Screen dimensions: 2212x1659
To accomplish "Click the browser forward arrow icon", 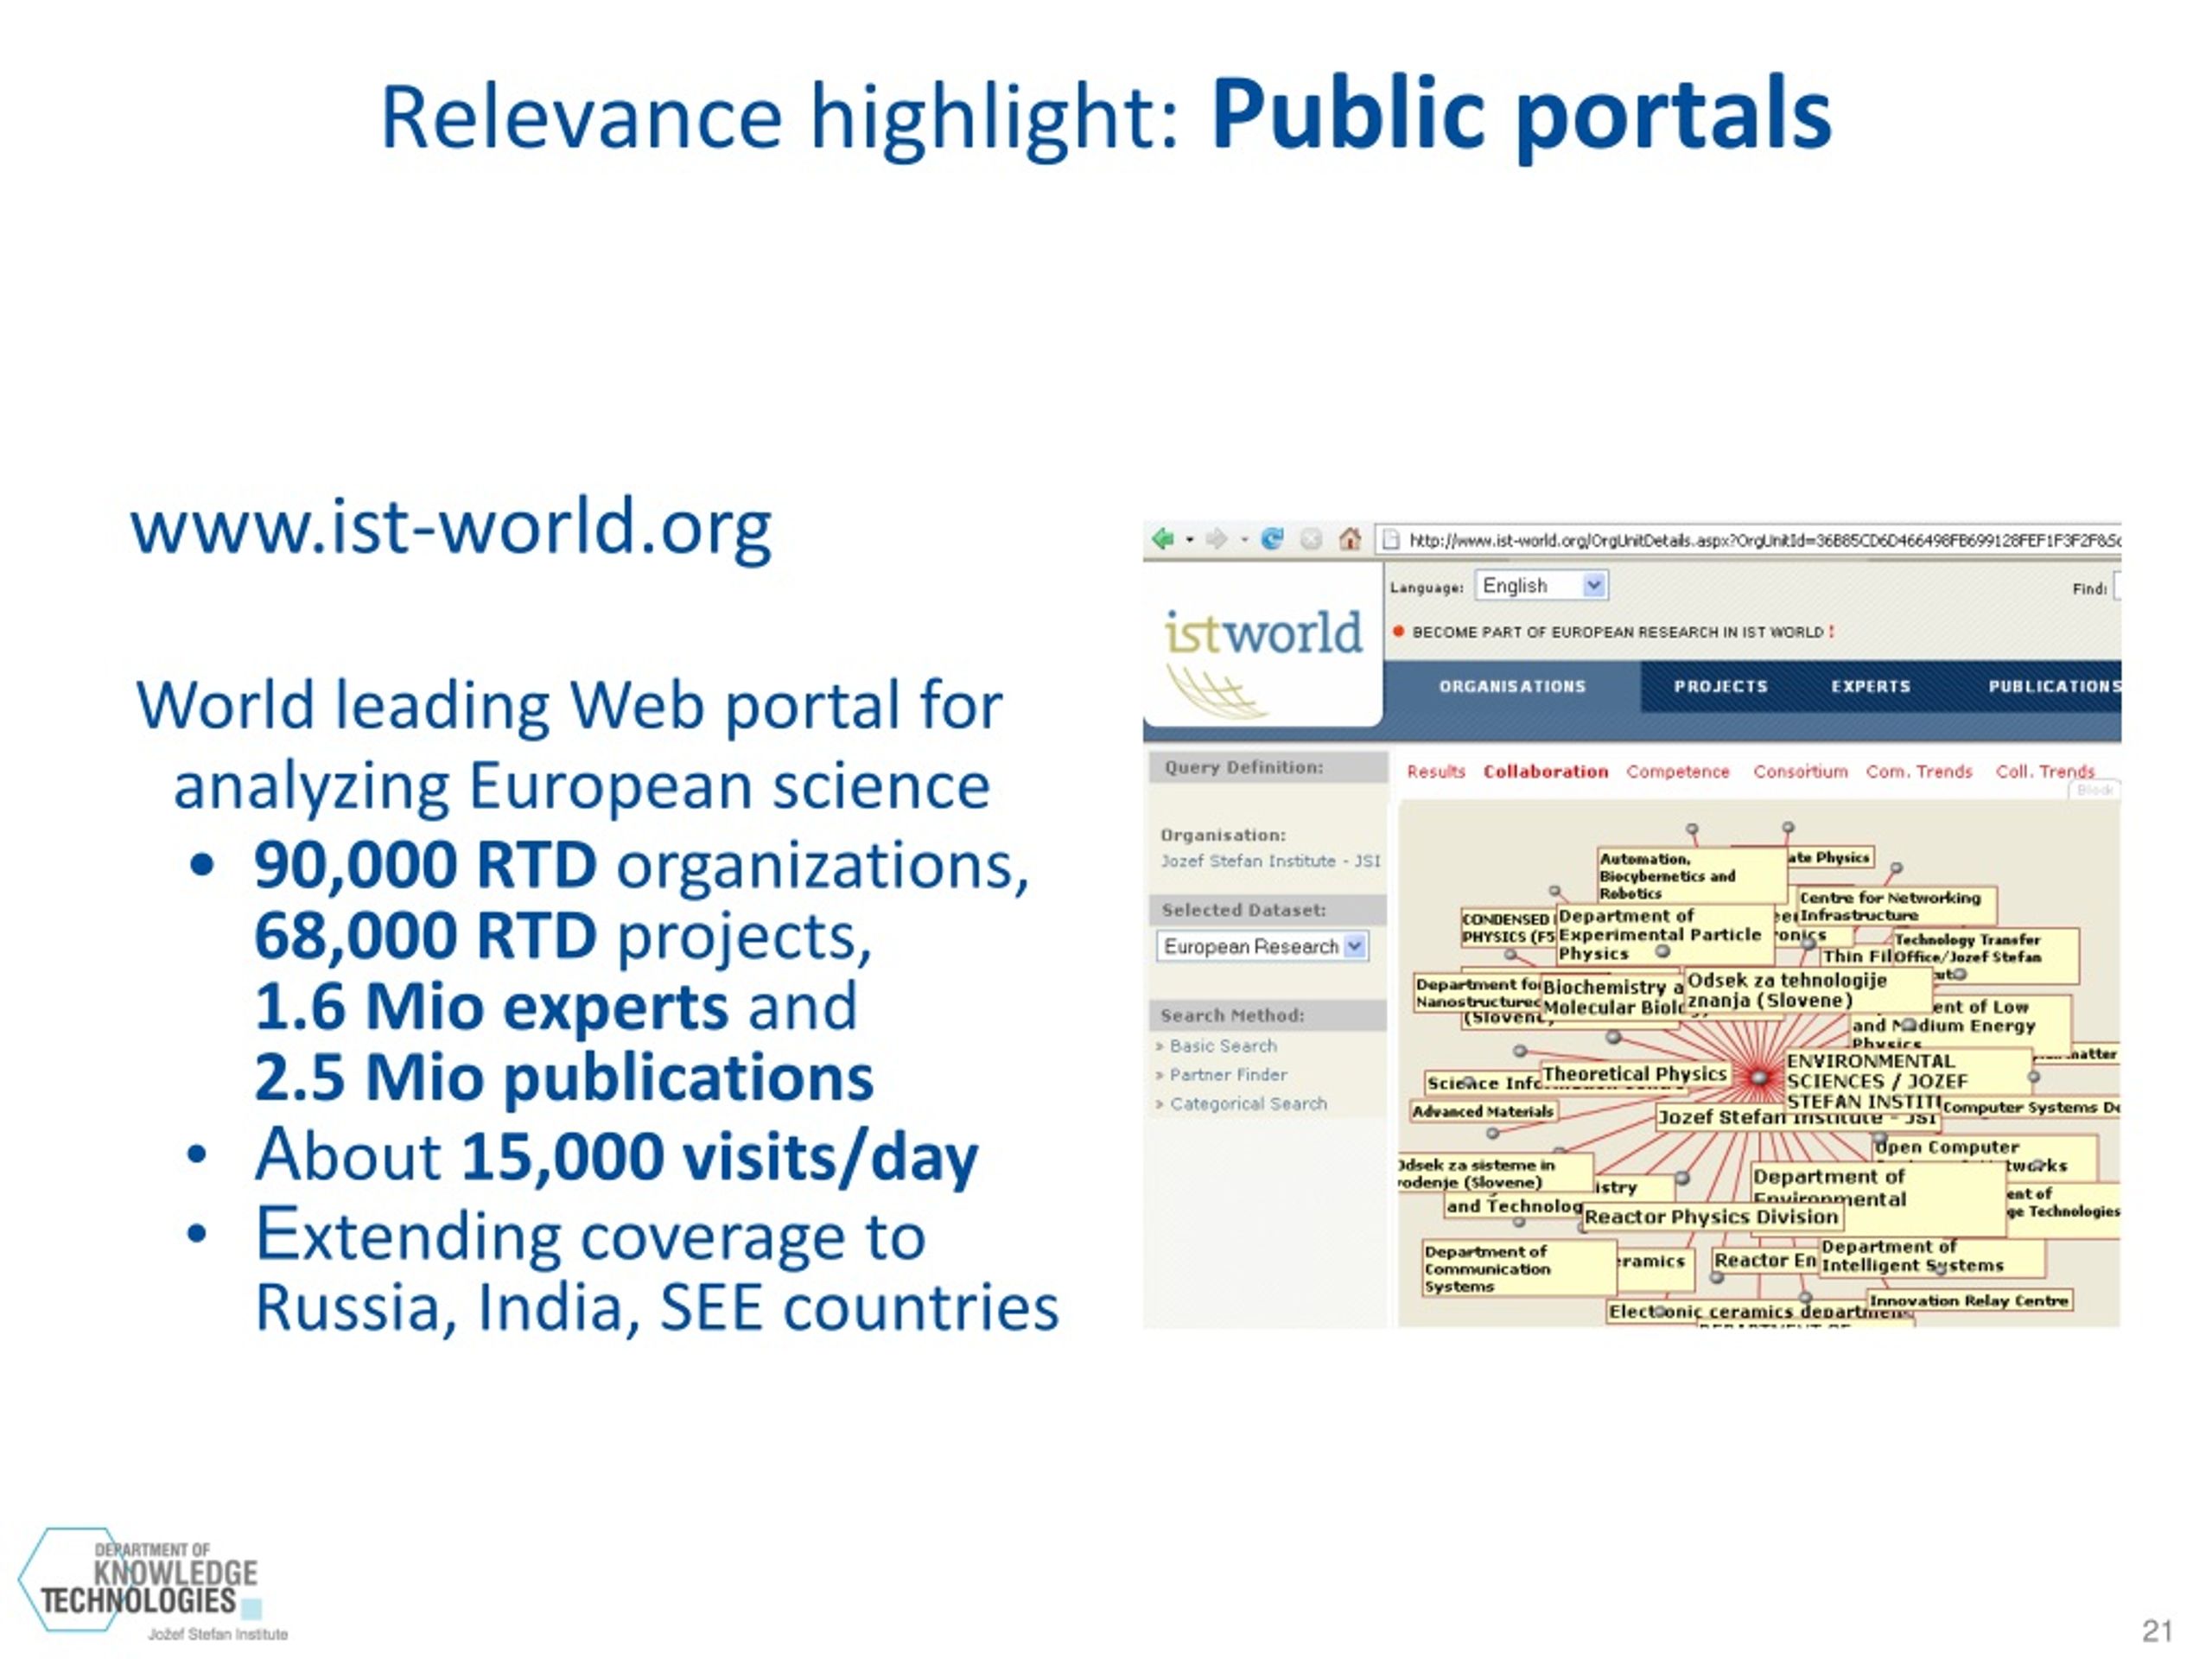I will [1216, 539].
